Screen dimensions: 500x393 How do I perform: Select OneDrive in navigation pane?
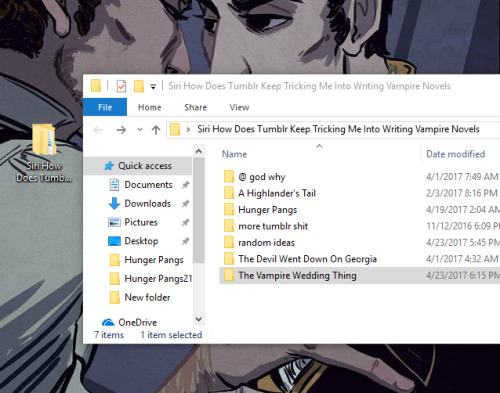point(137,322)
